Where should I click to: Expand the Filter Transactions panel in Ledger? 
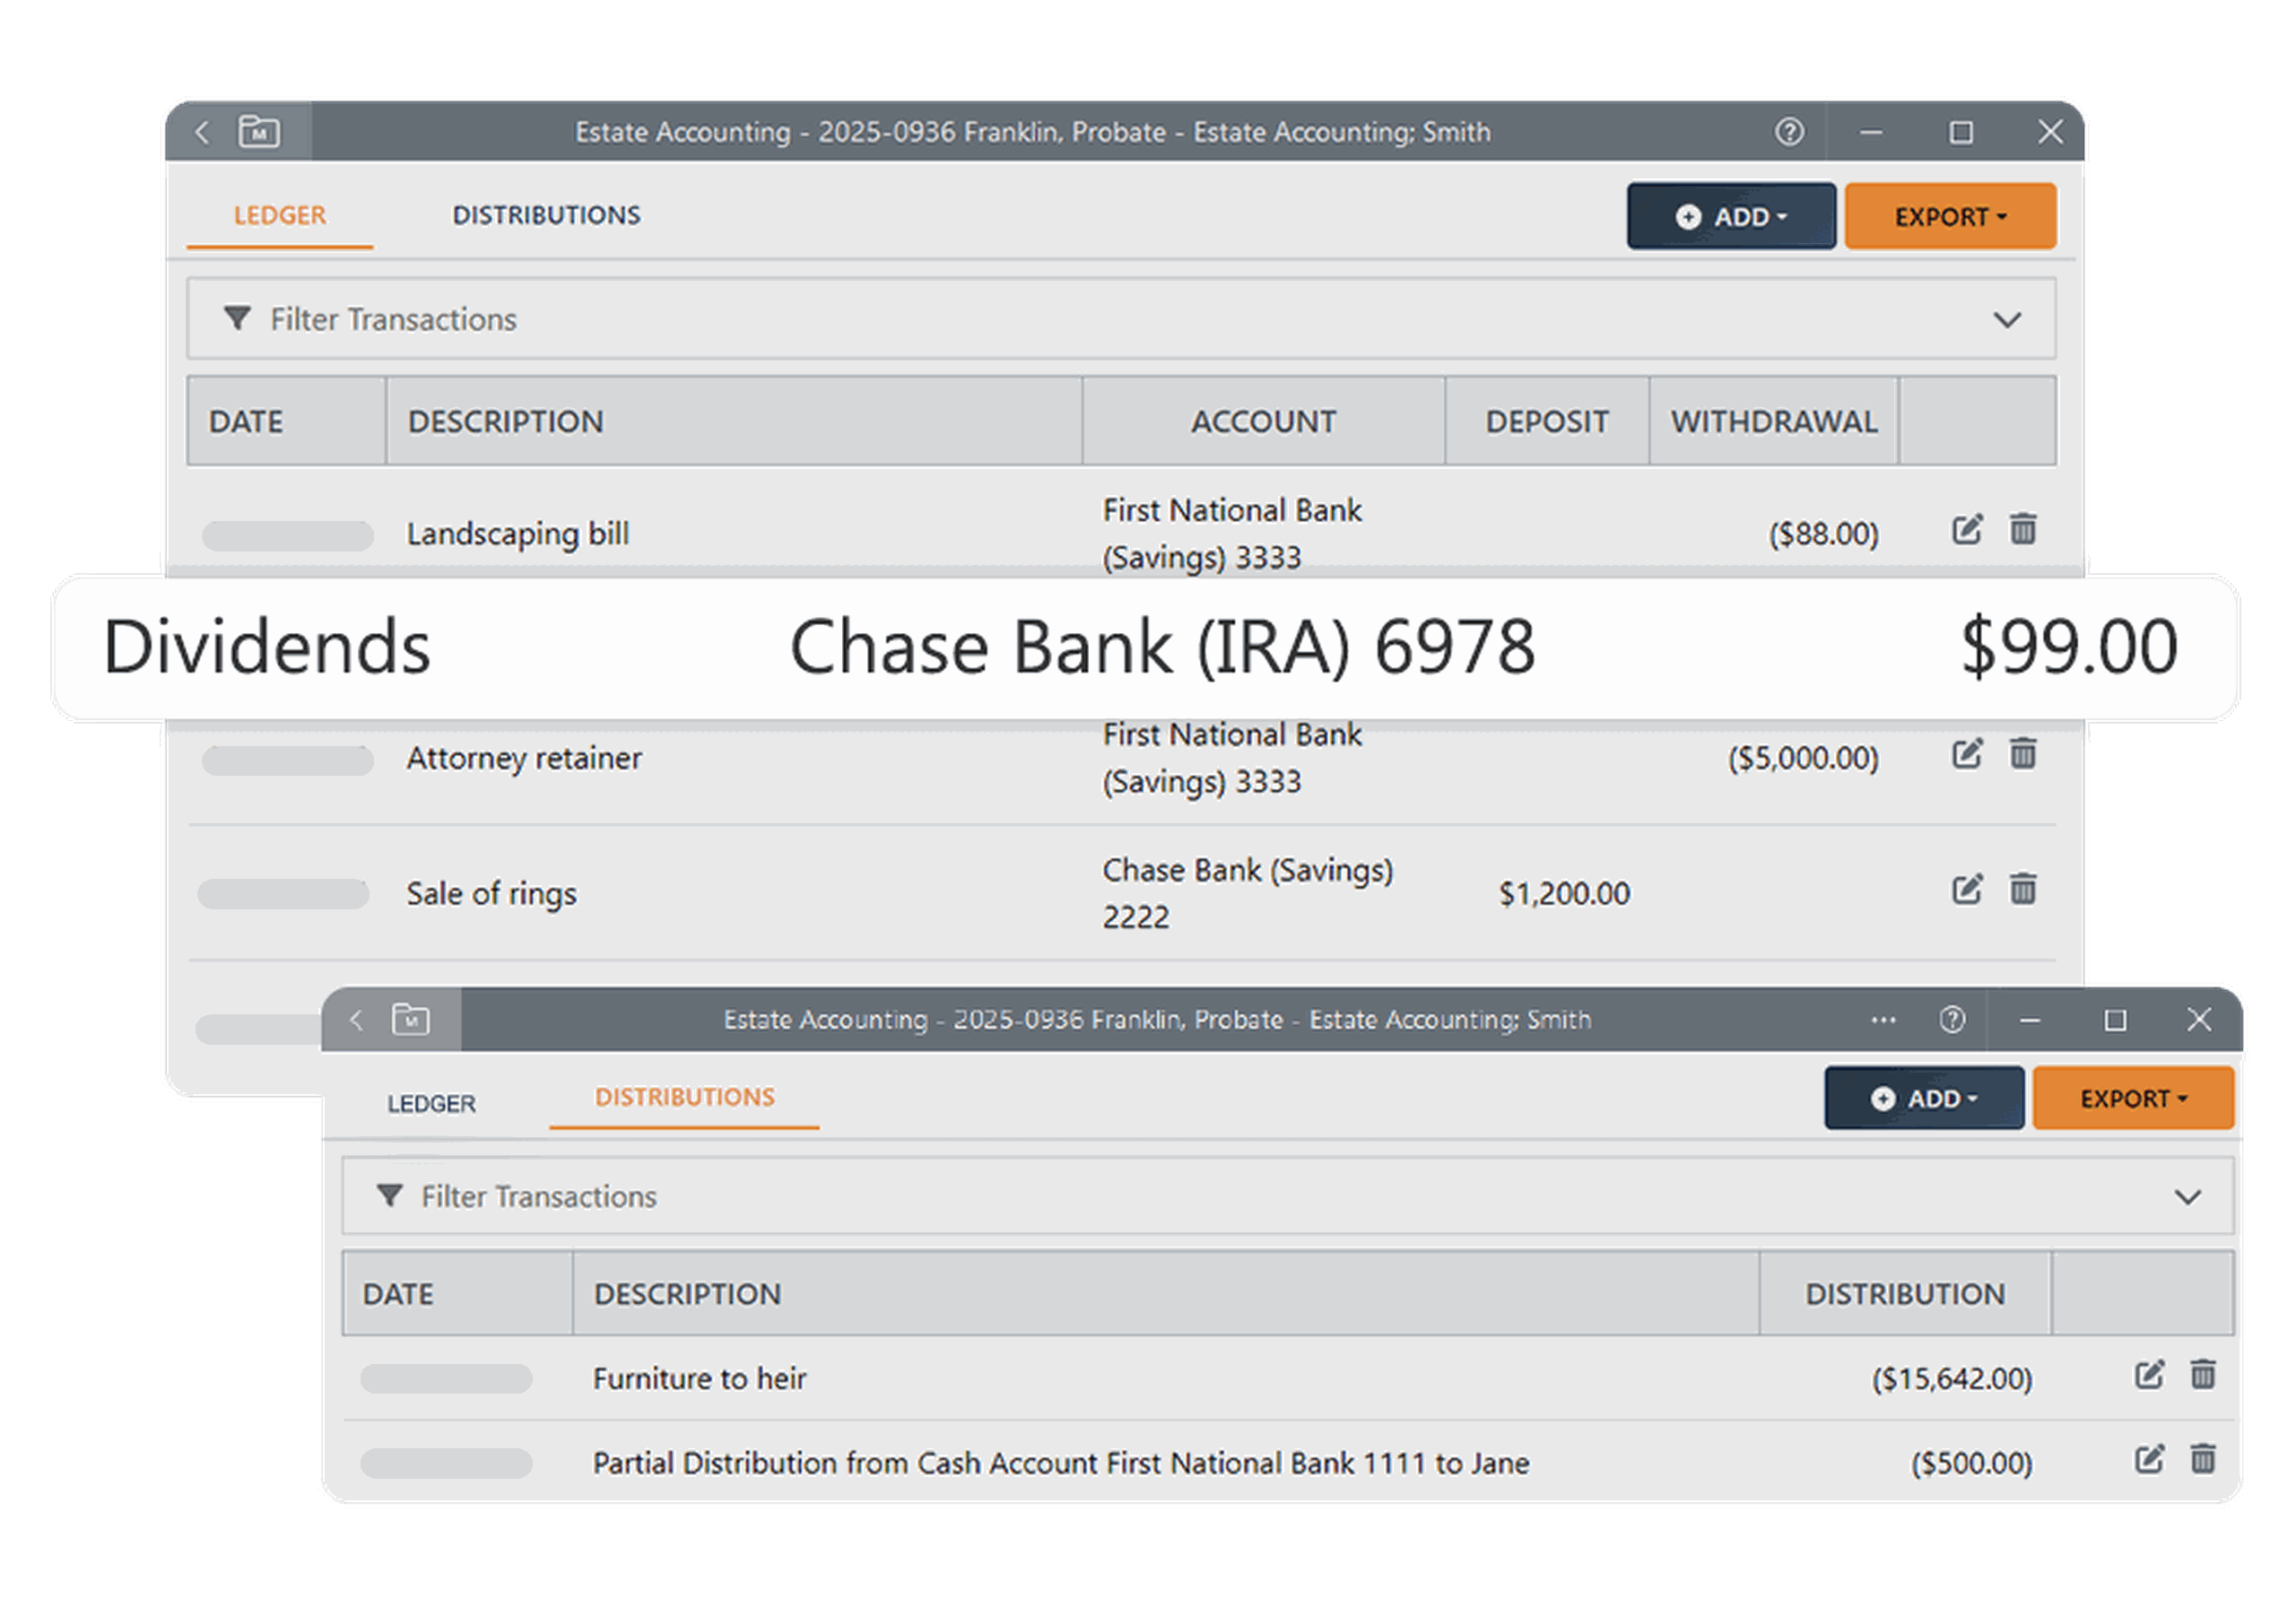click(x=2008, y=319)
